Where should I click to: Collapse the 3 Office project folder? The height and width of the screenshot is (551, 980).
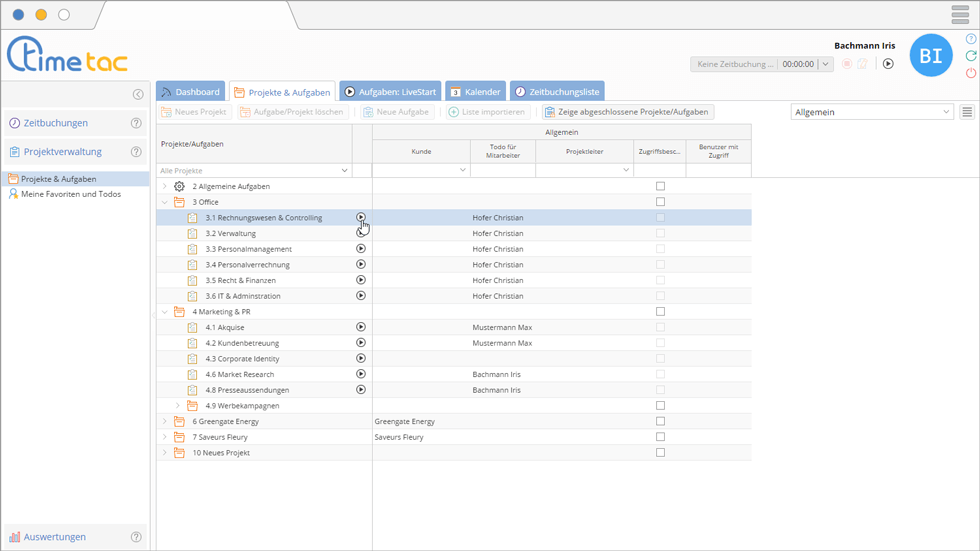point(165,202)
